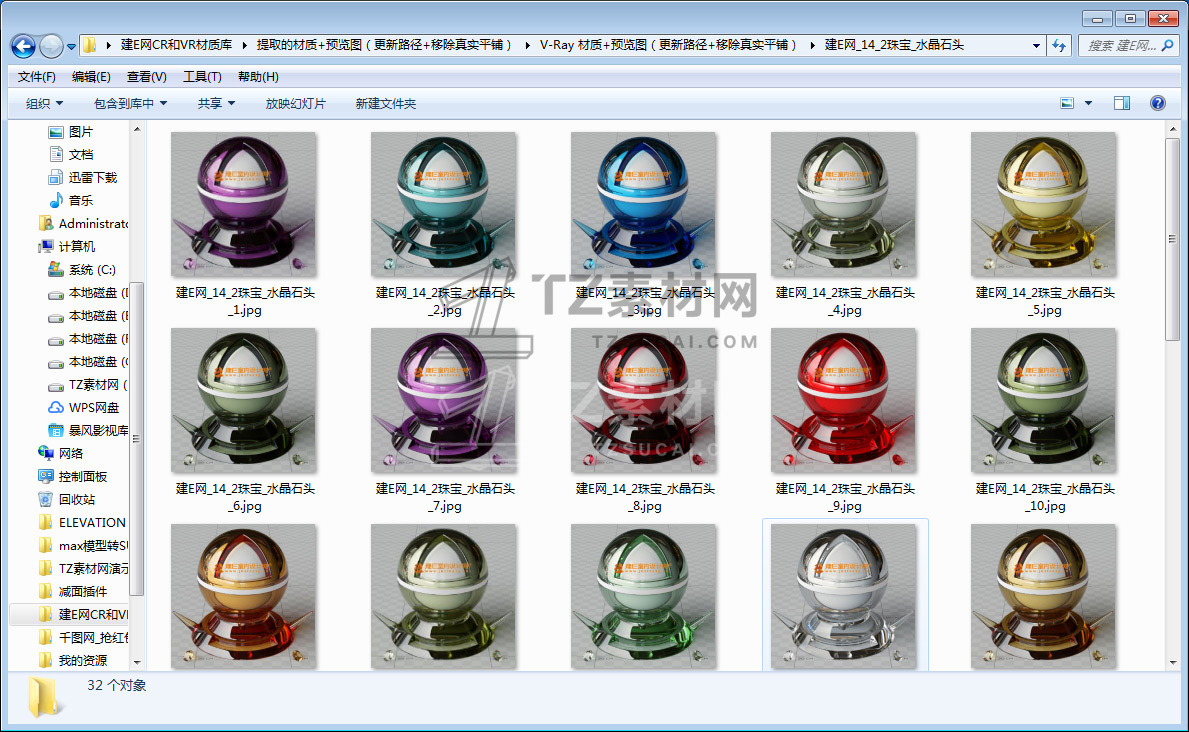Screen dimensions: 1189x732
Task: Open the 工具(T) menu
Action: 202,77
